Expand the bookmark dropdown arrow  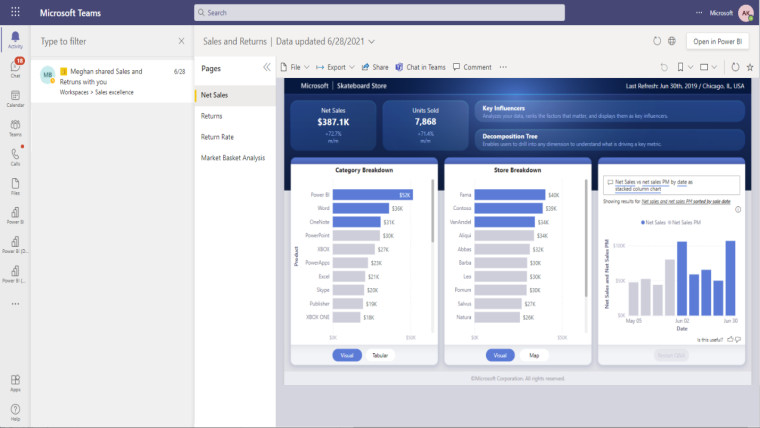pos(691,67)
